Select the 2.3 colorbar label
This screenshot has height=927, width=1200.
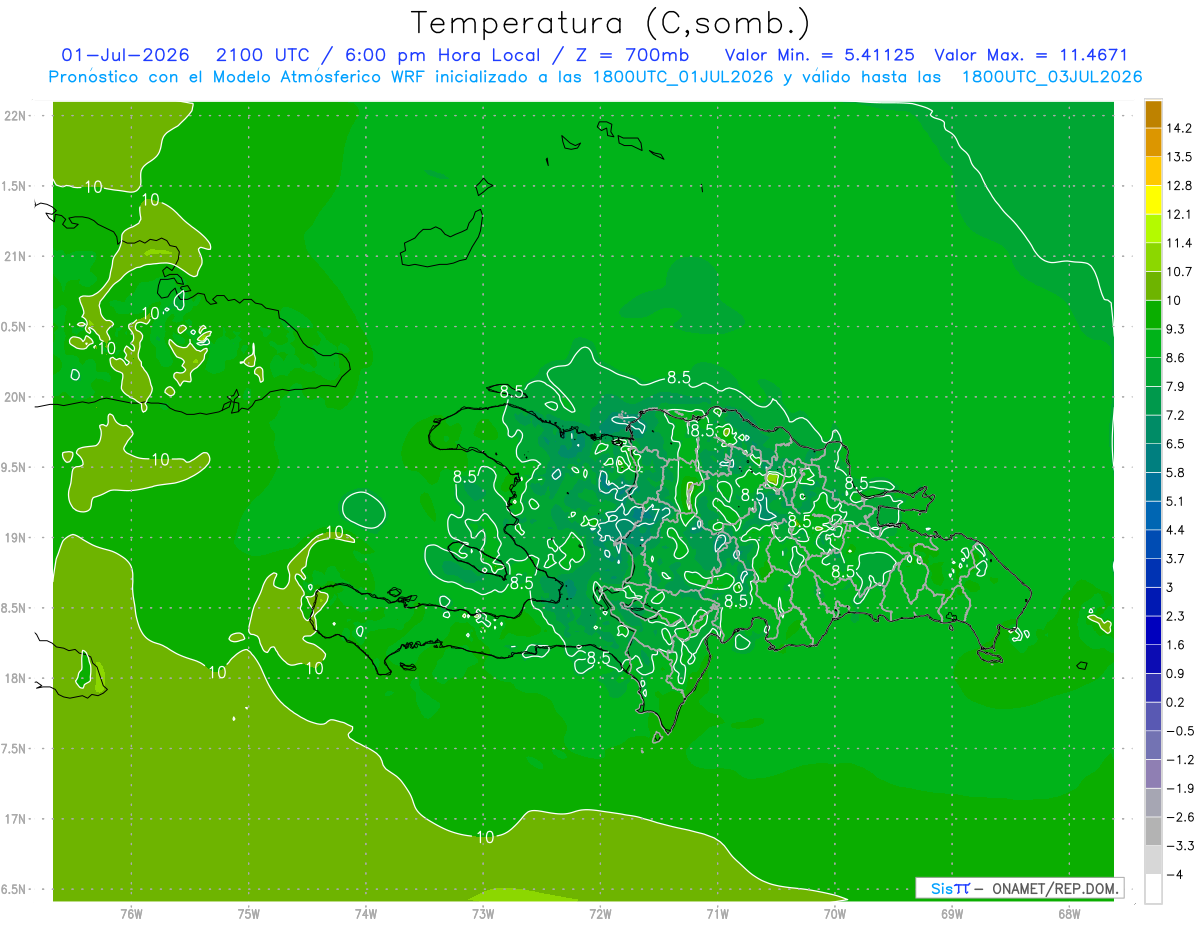1175,616
